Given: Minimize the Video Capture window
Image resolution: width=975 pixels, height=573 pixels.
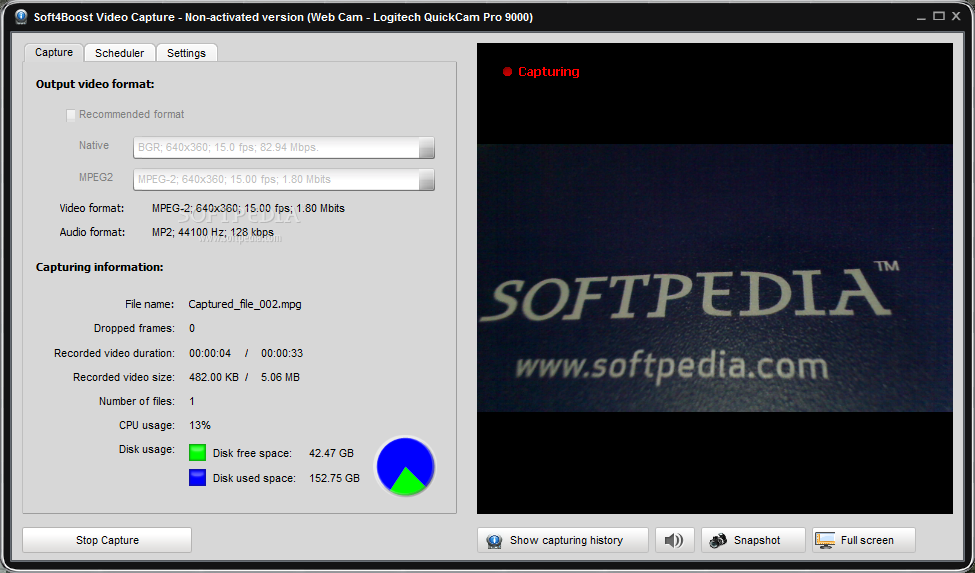Looking at the screenshot, I should coord(921,17).
